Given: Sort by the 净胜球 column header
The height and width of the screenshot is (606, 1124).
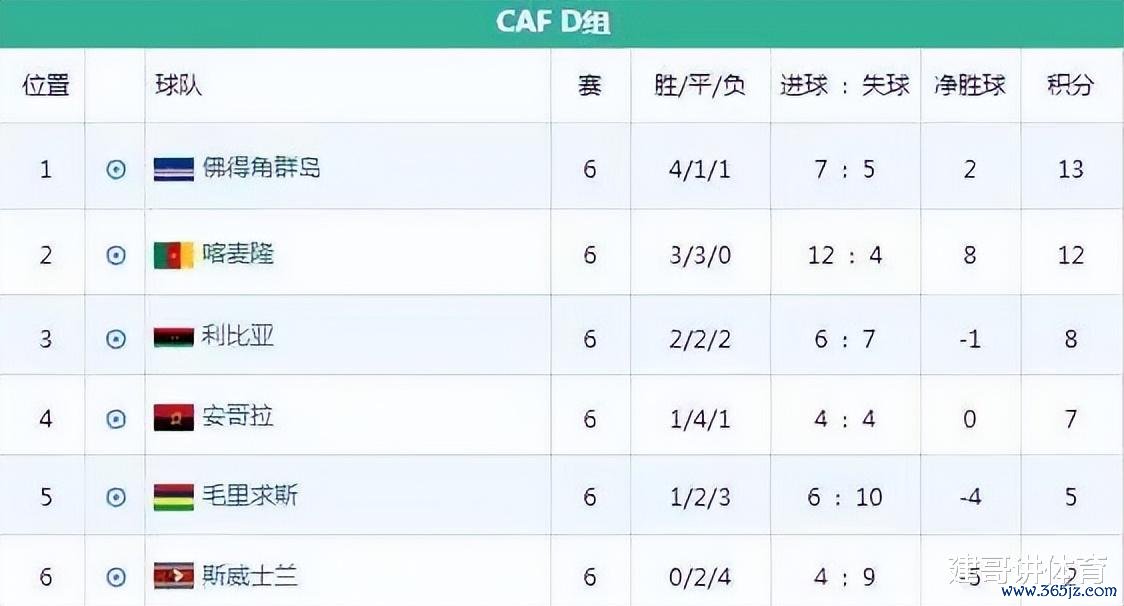Looking at the screenshot, I should coord(969,85).
